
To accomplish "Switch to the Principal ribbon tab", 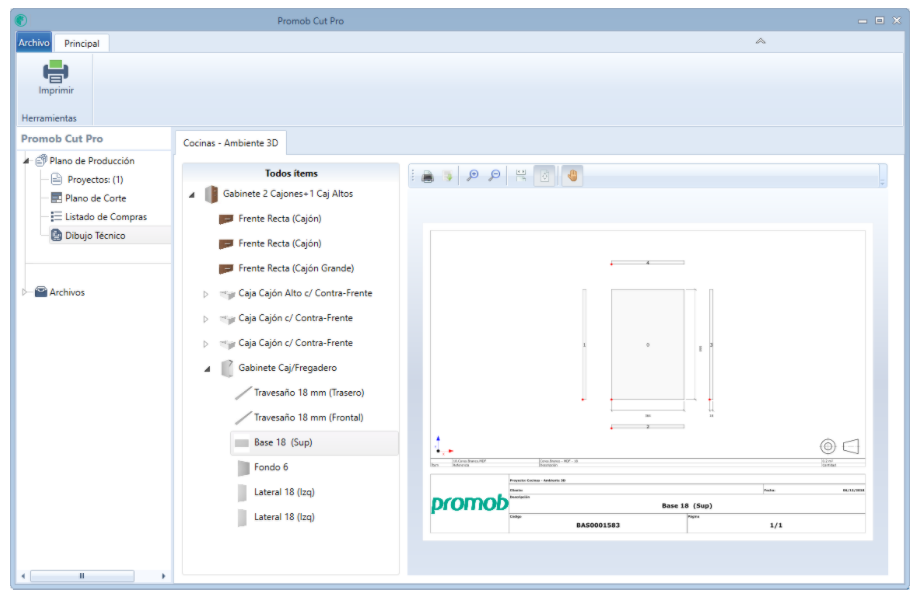I will click(x=82, y=43).
